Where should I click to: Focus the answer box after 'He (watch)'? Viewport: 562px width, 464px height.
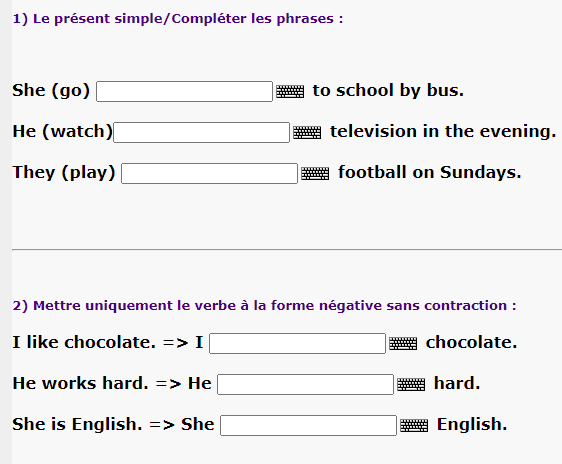tap(201, 133)
